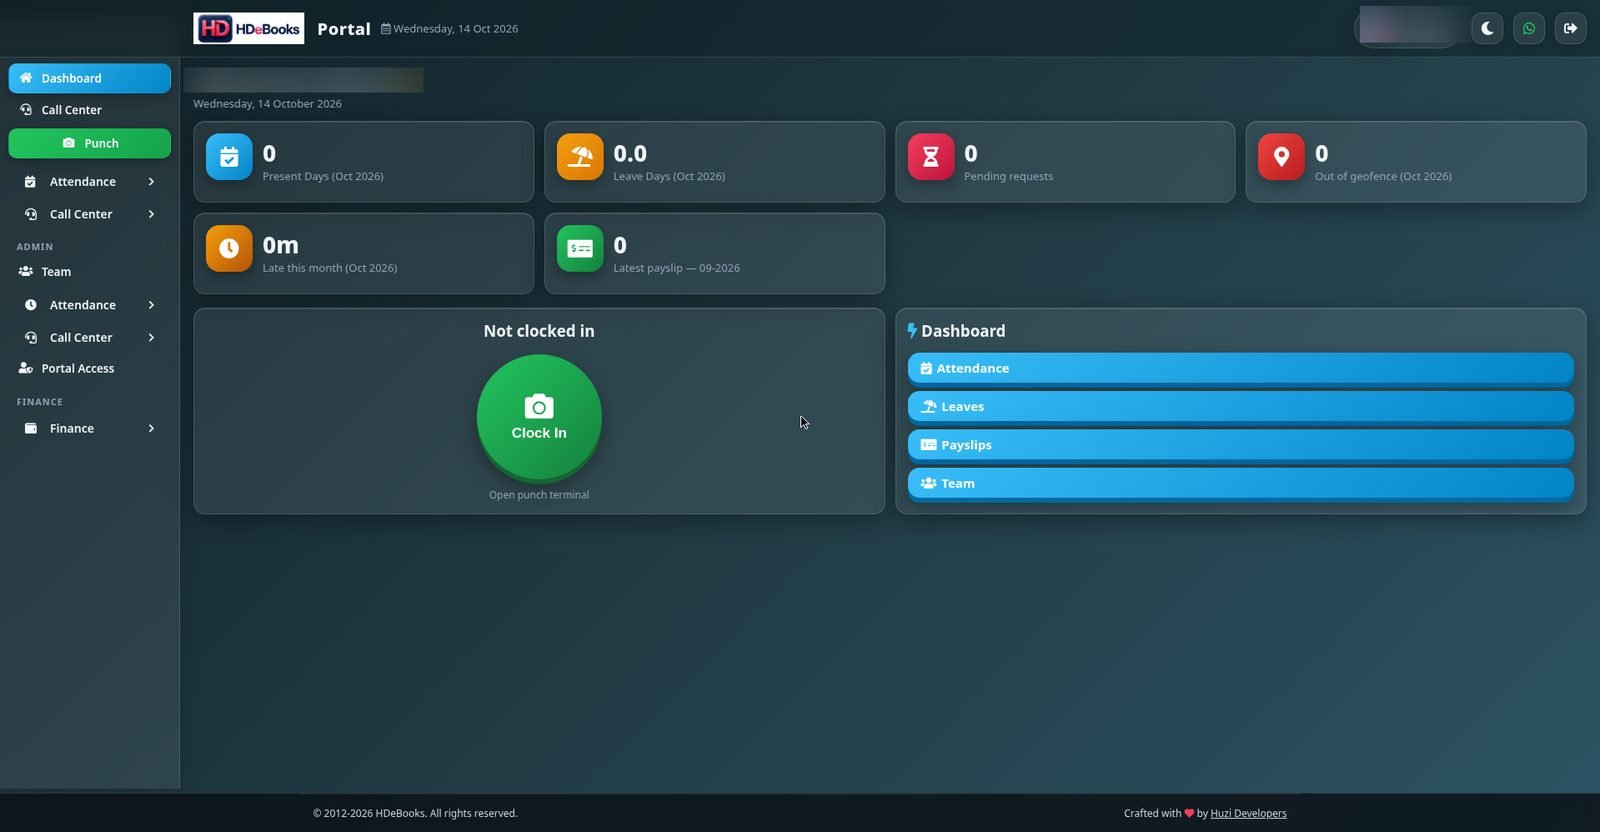Open the Team quick link button
The width and height of the screenshot is (1600, 832).
pyautogui.click(x=1240, y=483)
